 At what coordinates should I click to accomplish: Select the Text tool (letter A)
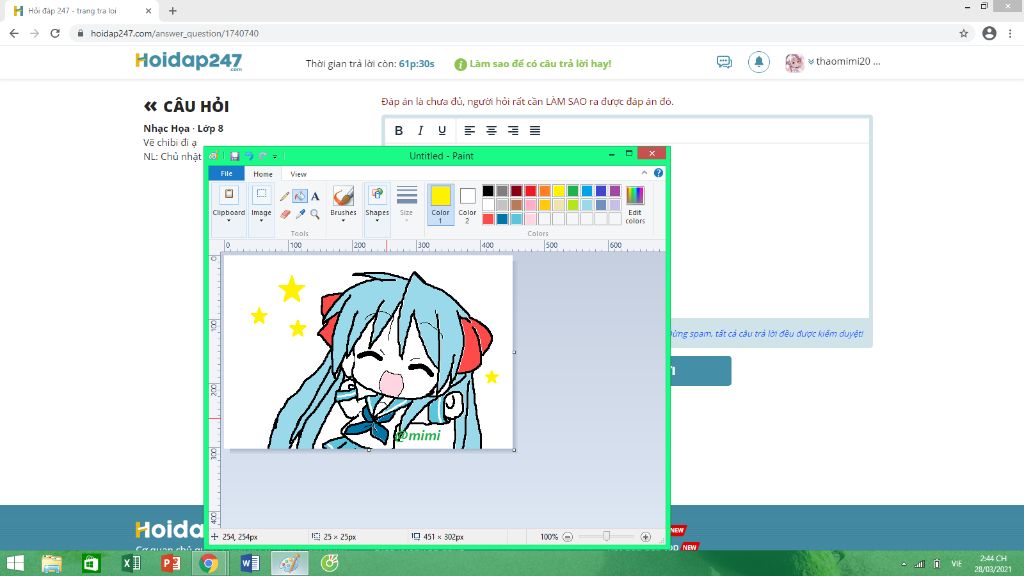(315, 196)
